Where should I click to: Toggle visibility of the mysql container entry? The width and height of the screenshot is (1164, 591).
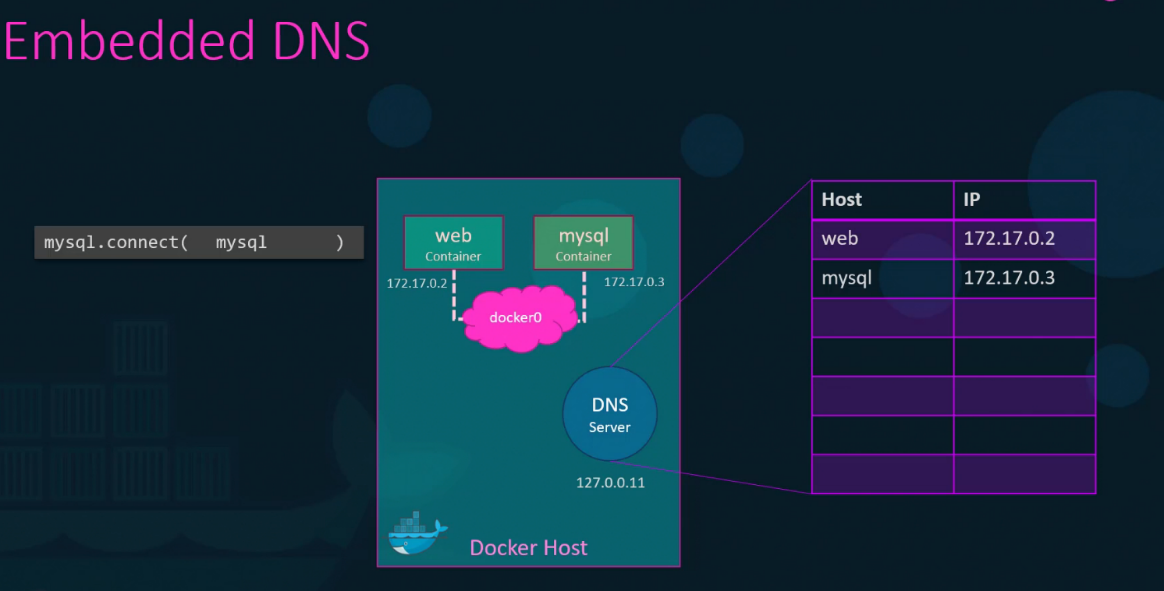click(x=847, y=278)
